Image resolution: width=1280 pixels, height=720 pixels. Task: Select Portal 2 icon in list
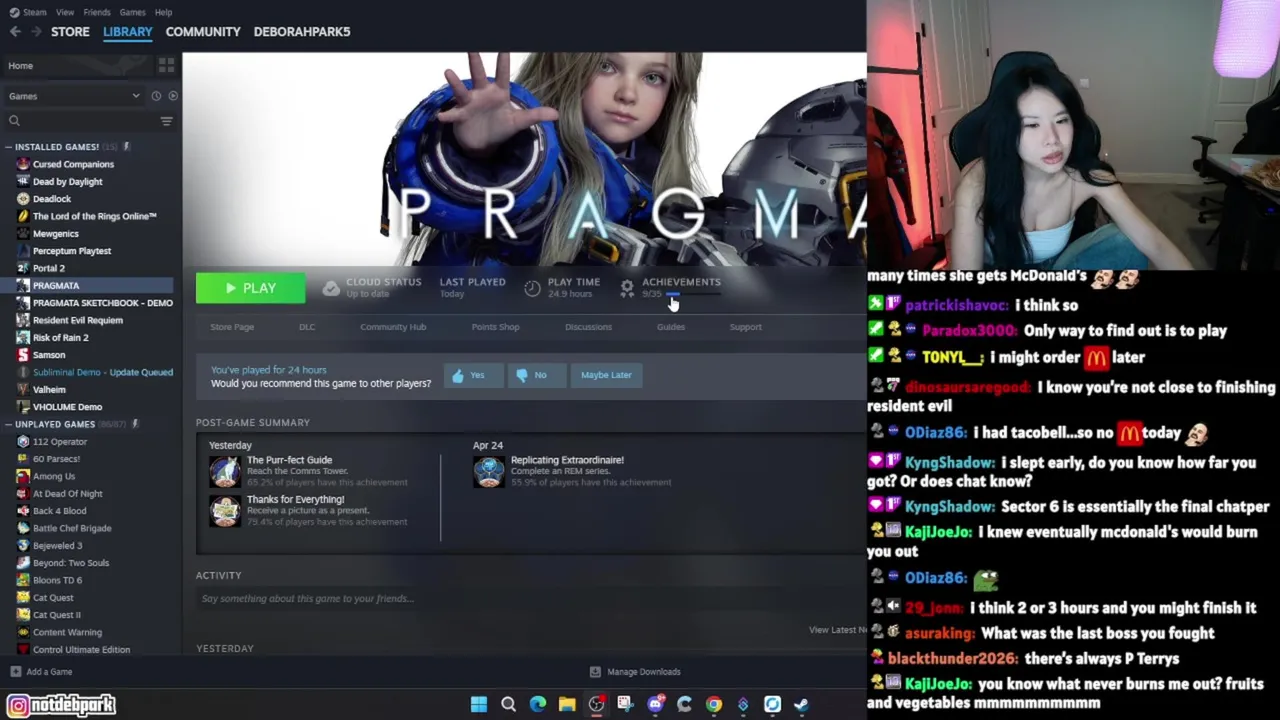click(x=22, y=268)
